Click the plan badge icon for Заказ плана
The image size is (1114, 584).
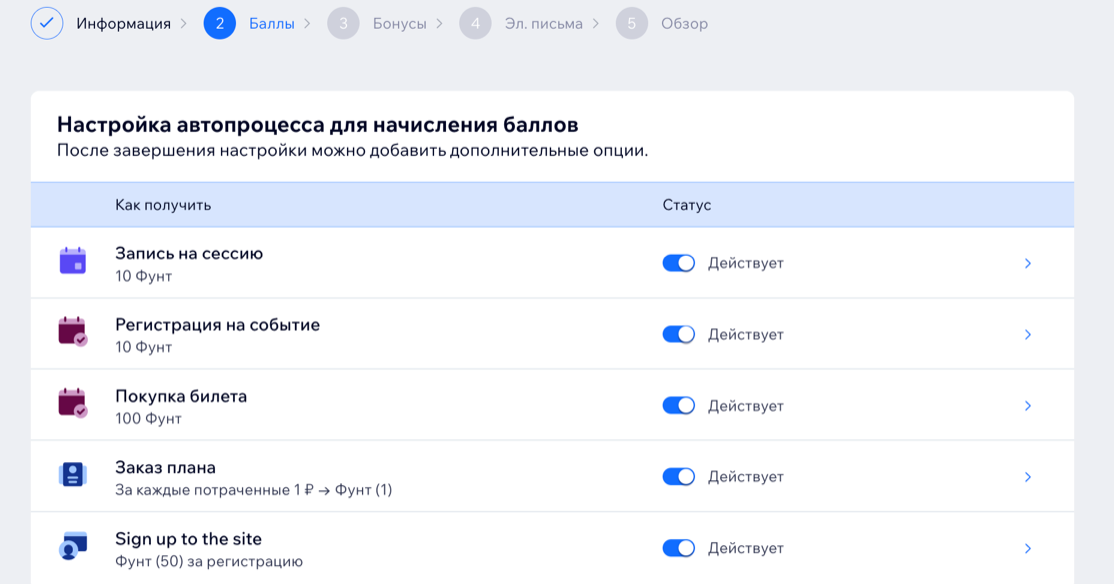[72, 475]
